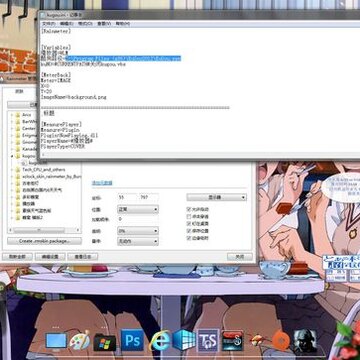Open the Windows folder dock icon
360x360 pixels.
(x=105, y=341)
